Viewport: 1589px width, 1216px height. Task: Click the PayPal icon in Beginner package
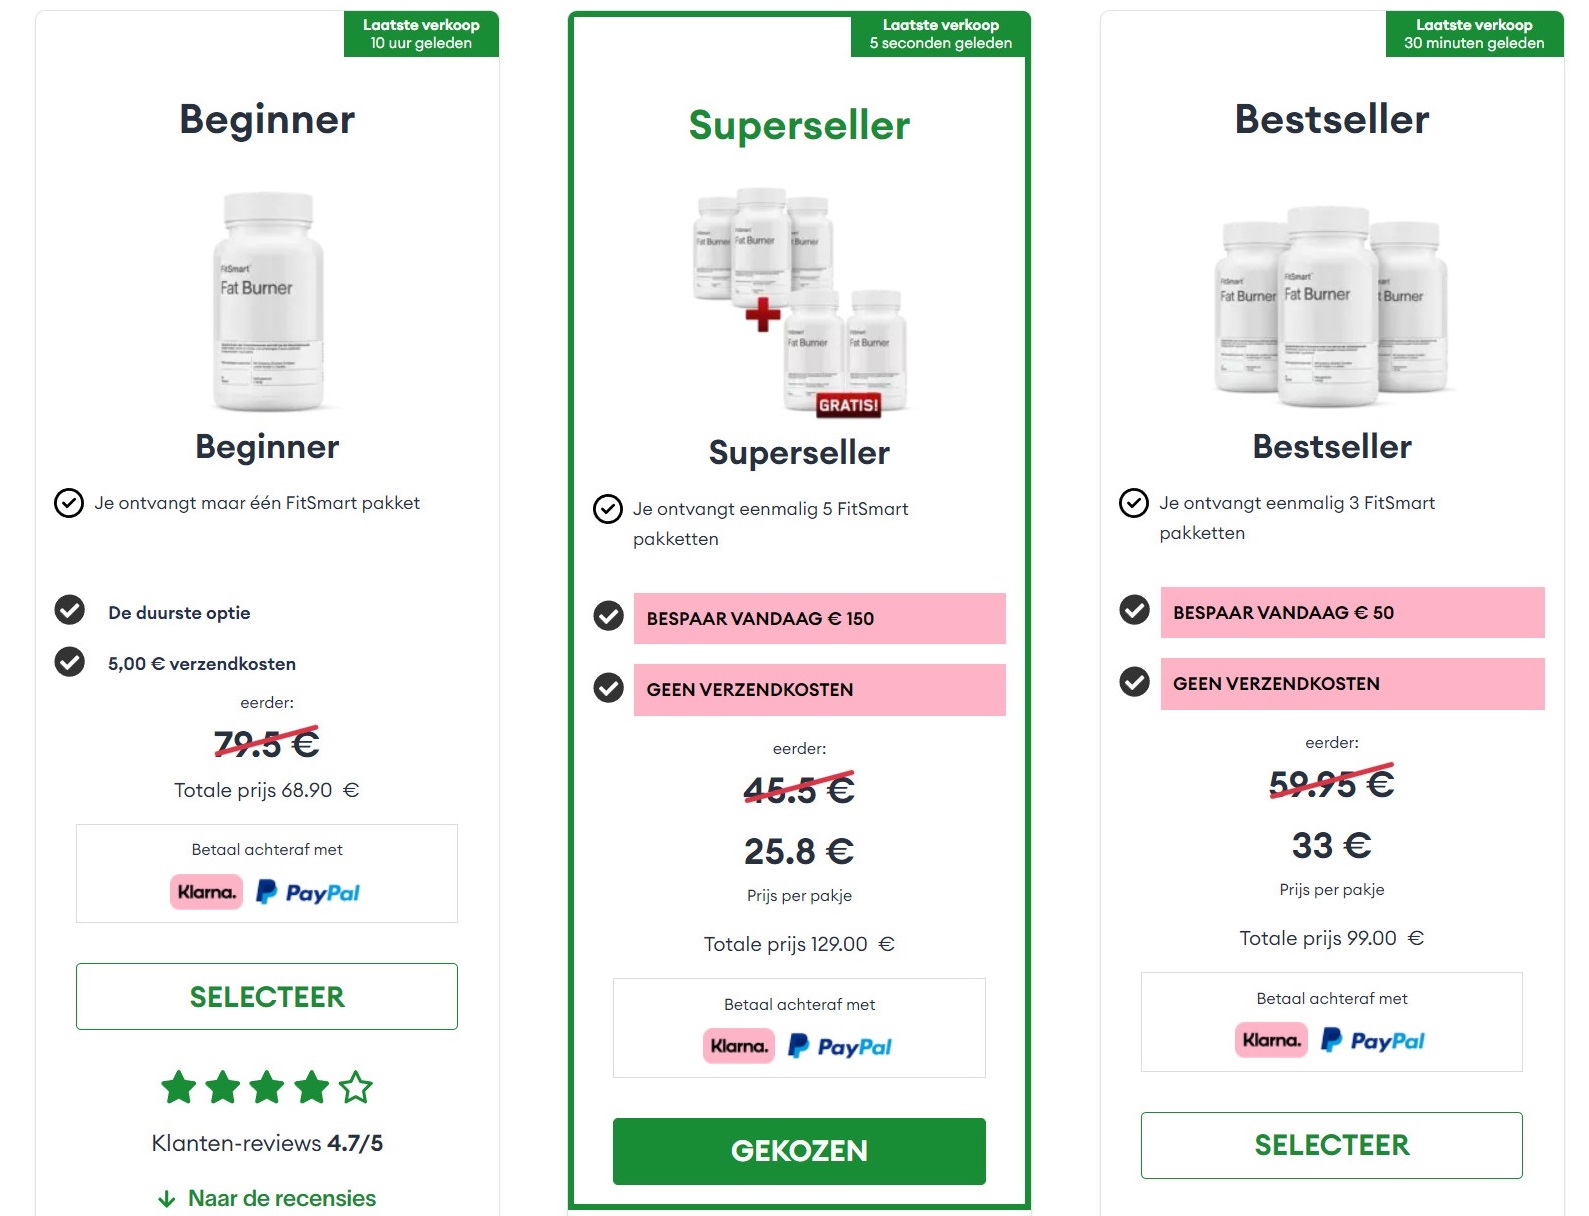point(310,892)
